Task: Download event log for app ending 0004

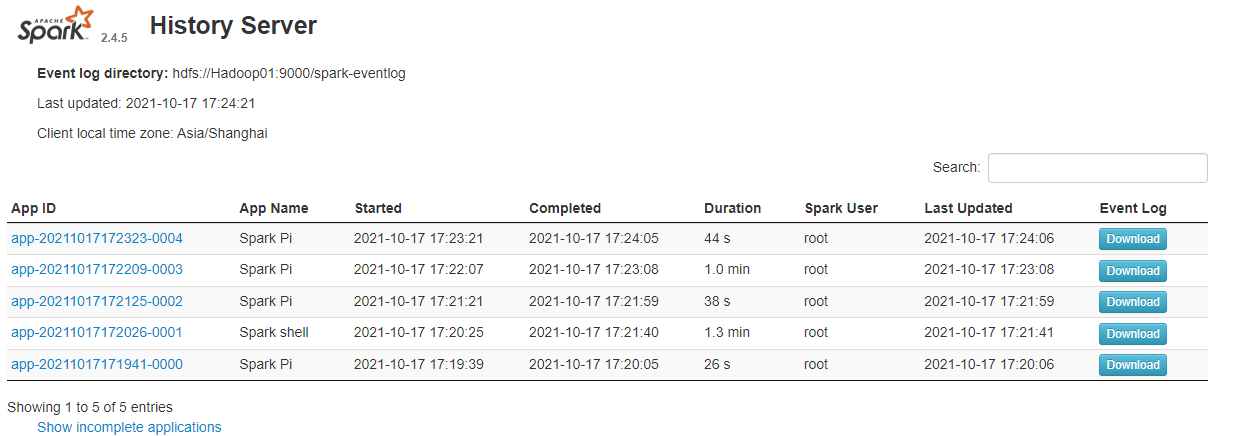Action: point(1132,239)
